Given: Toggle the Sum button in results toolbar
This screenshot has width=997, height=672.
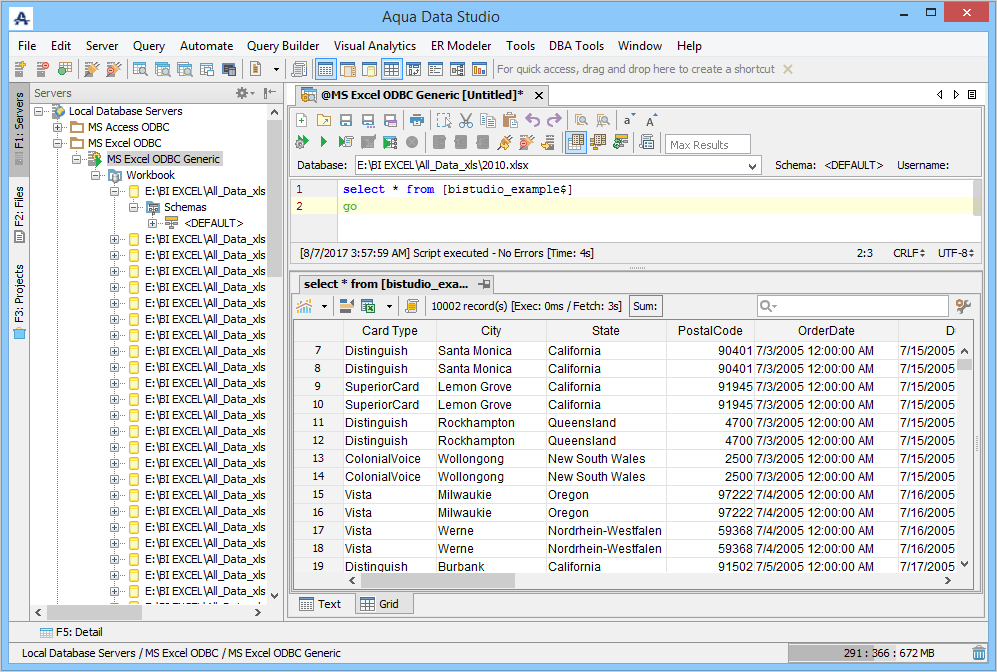Looking at the screenshot, I should [x=645, y=306].
